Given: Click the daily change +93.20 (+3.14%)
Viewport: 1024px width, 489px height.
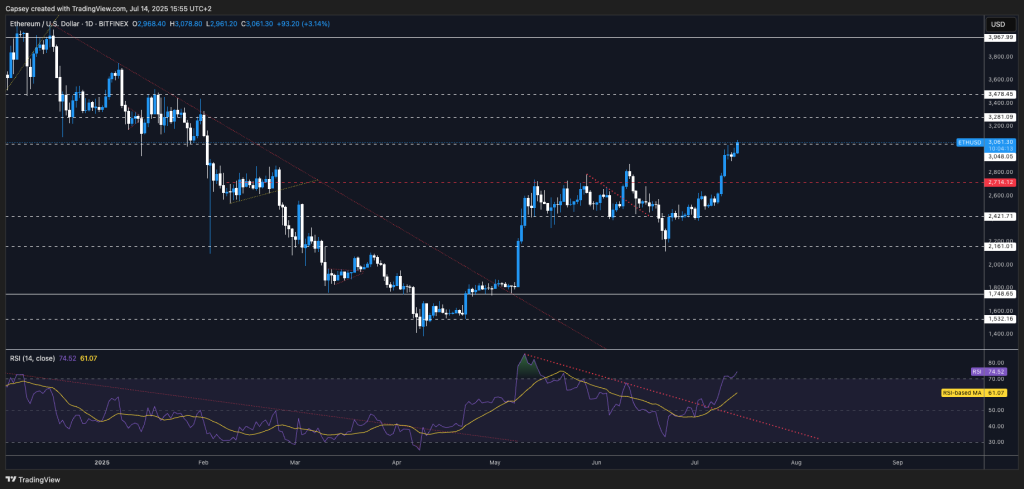Looking at the screenshot, I should point(302,24).
